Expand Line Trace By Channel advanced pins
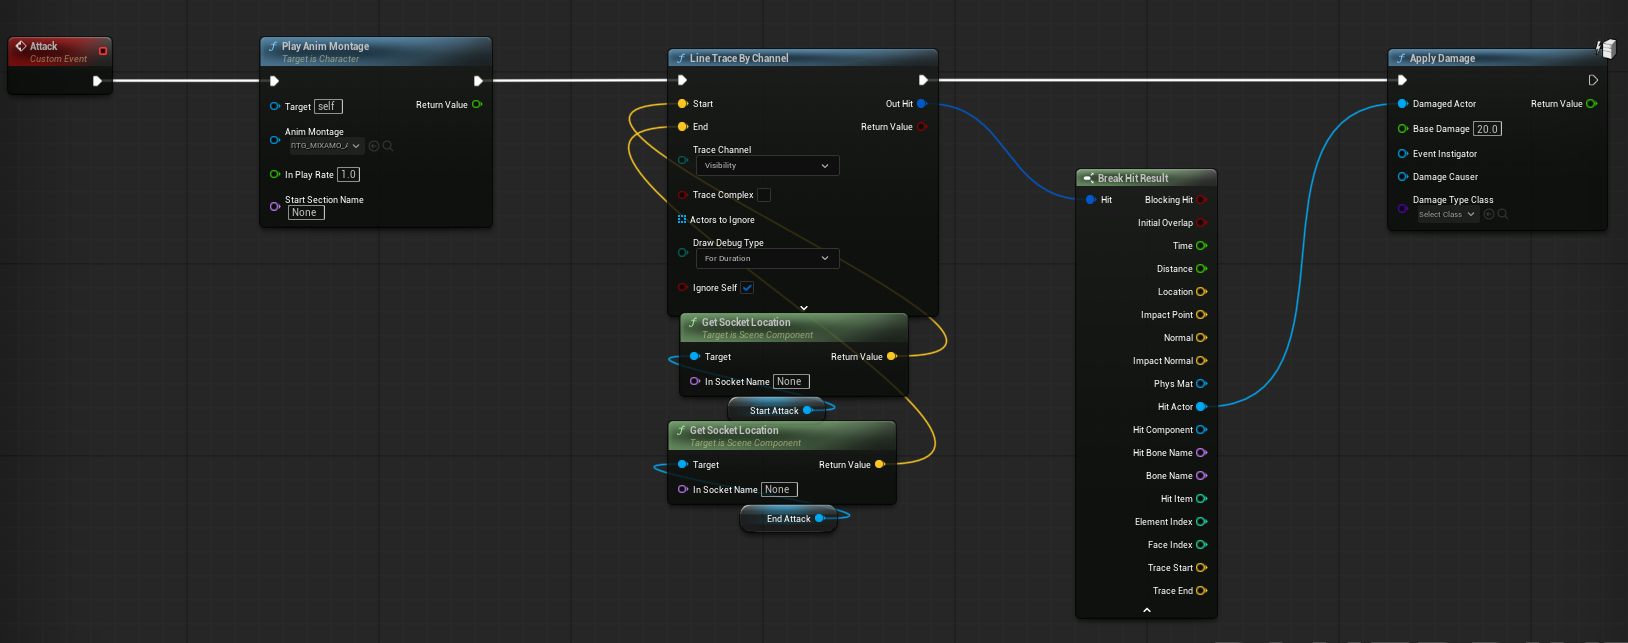The image size is (1628, 643). [x=804, y=308]
